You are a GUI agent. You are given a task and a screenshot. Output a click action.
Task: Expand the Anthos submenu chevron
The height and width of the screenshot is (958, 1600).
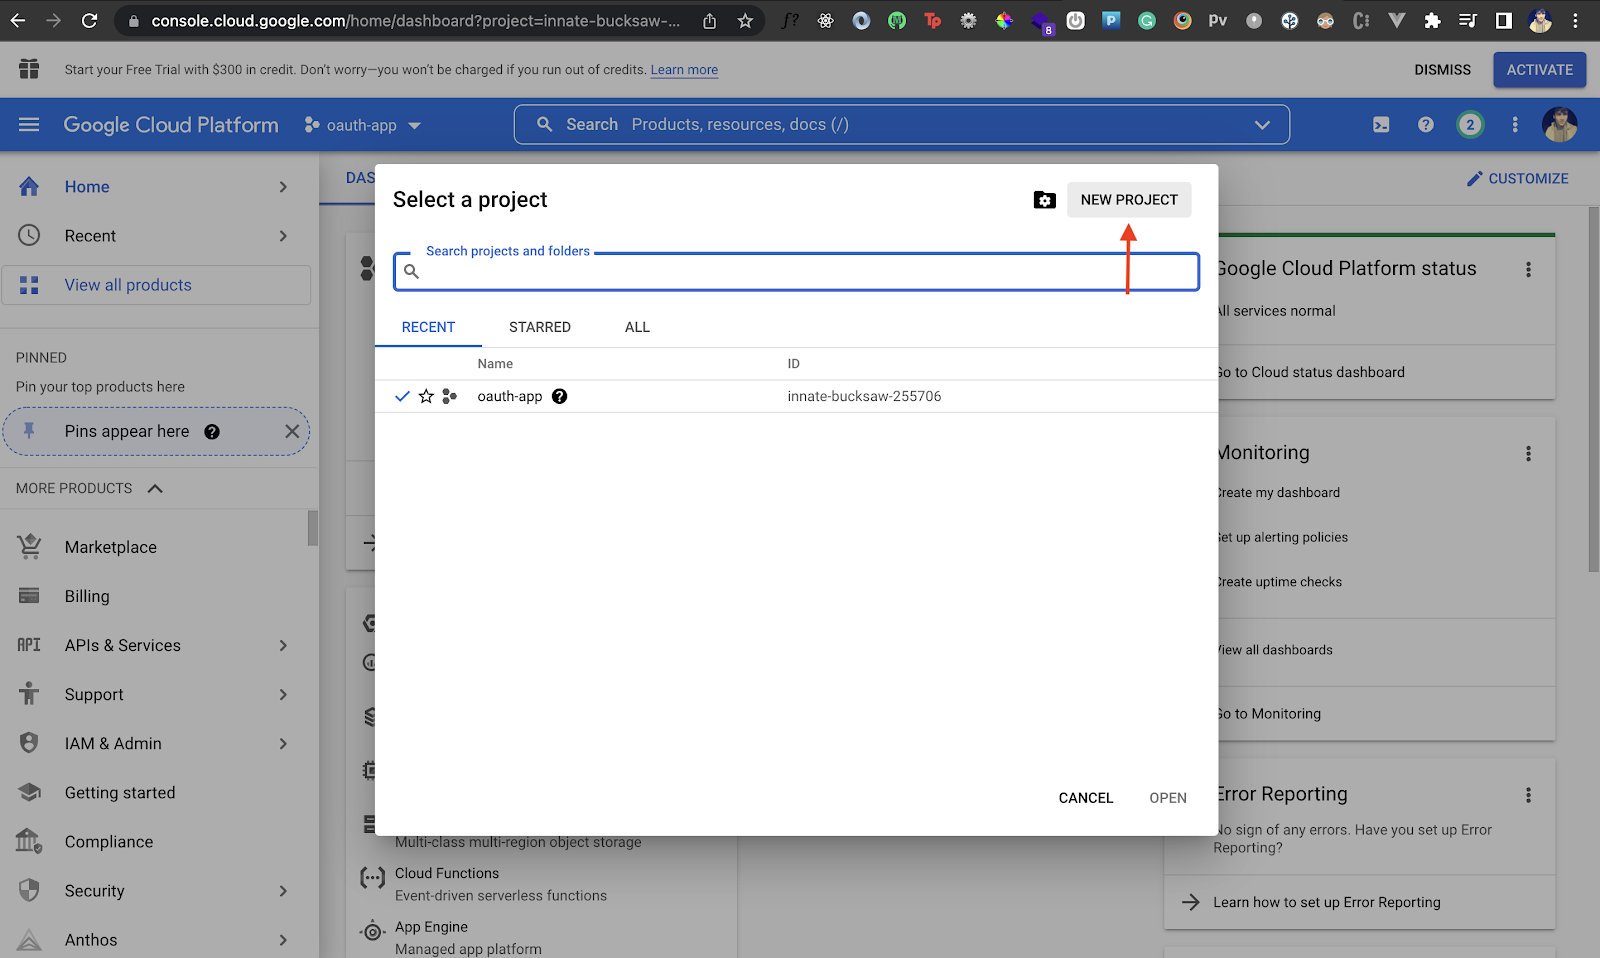(283, 940)
